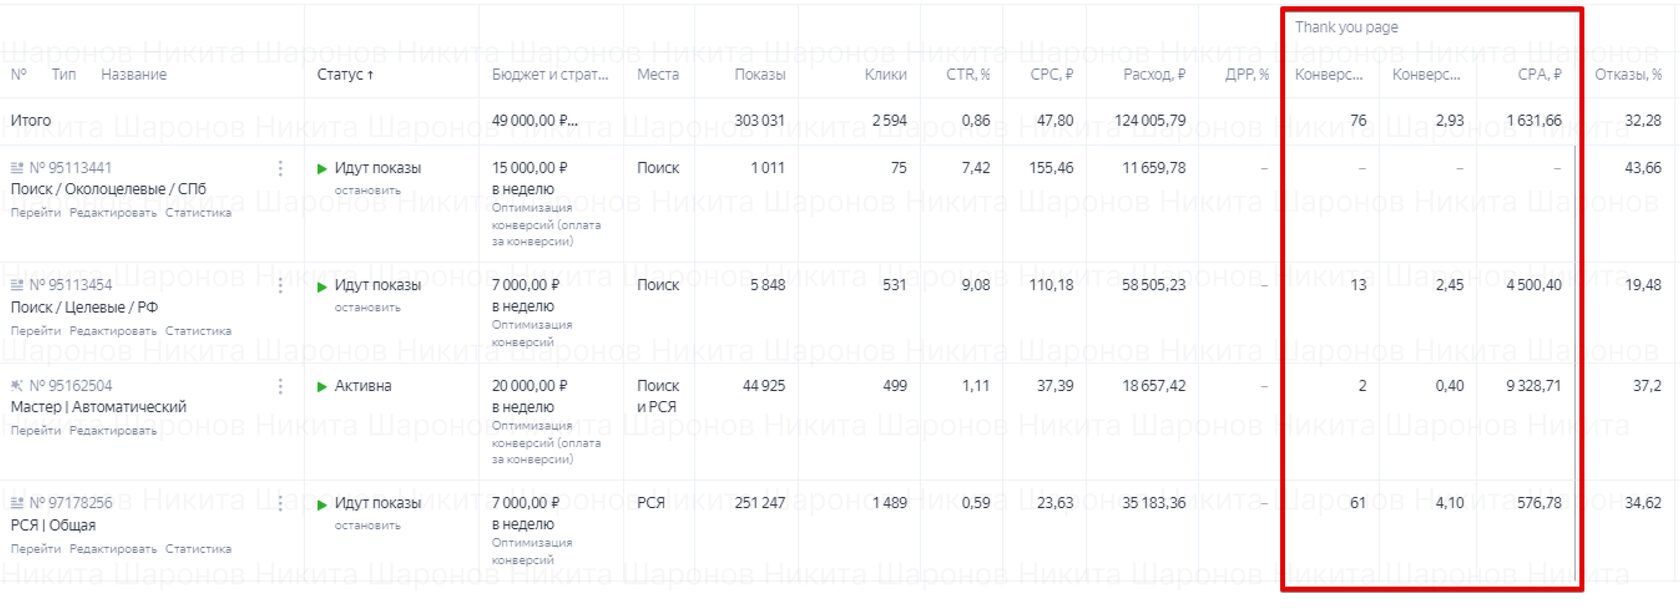1680x609 pixels.
Task: Click green play icon next to Активна
Action: [x=322, y=386]
